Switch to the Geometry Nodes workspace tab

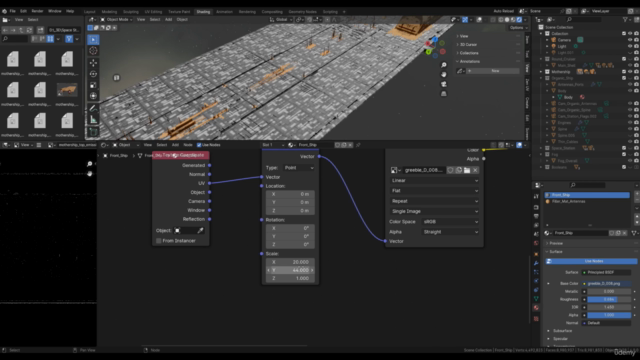pyautogui.click(x=302, y=11)
